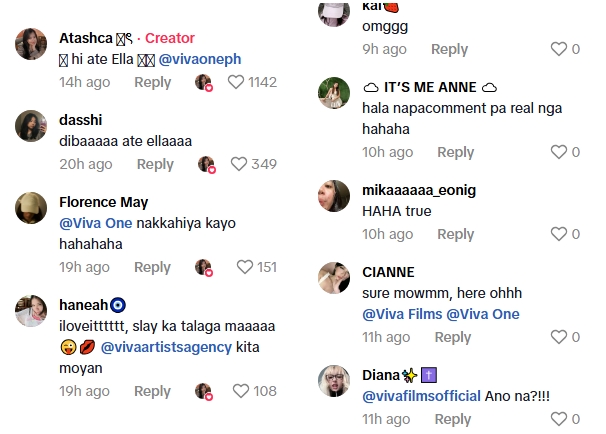Visit @vivafilmsofficial mention in Diana's comment

coord(421,396)
